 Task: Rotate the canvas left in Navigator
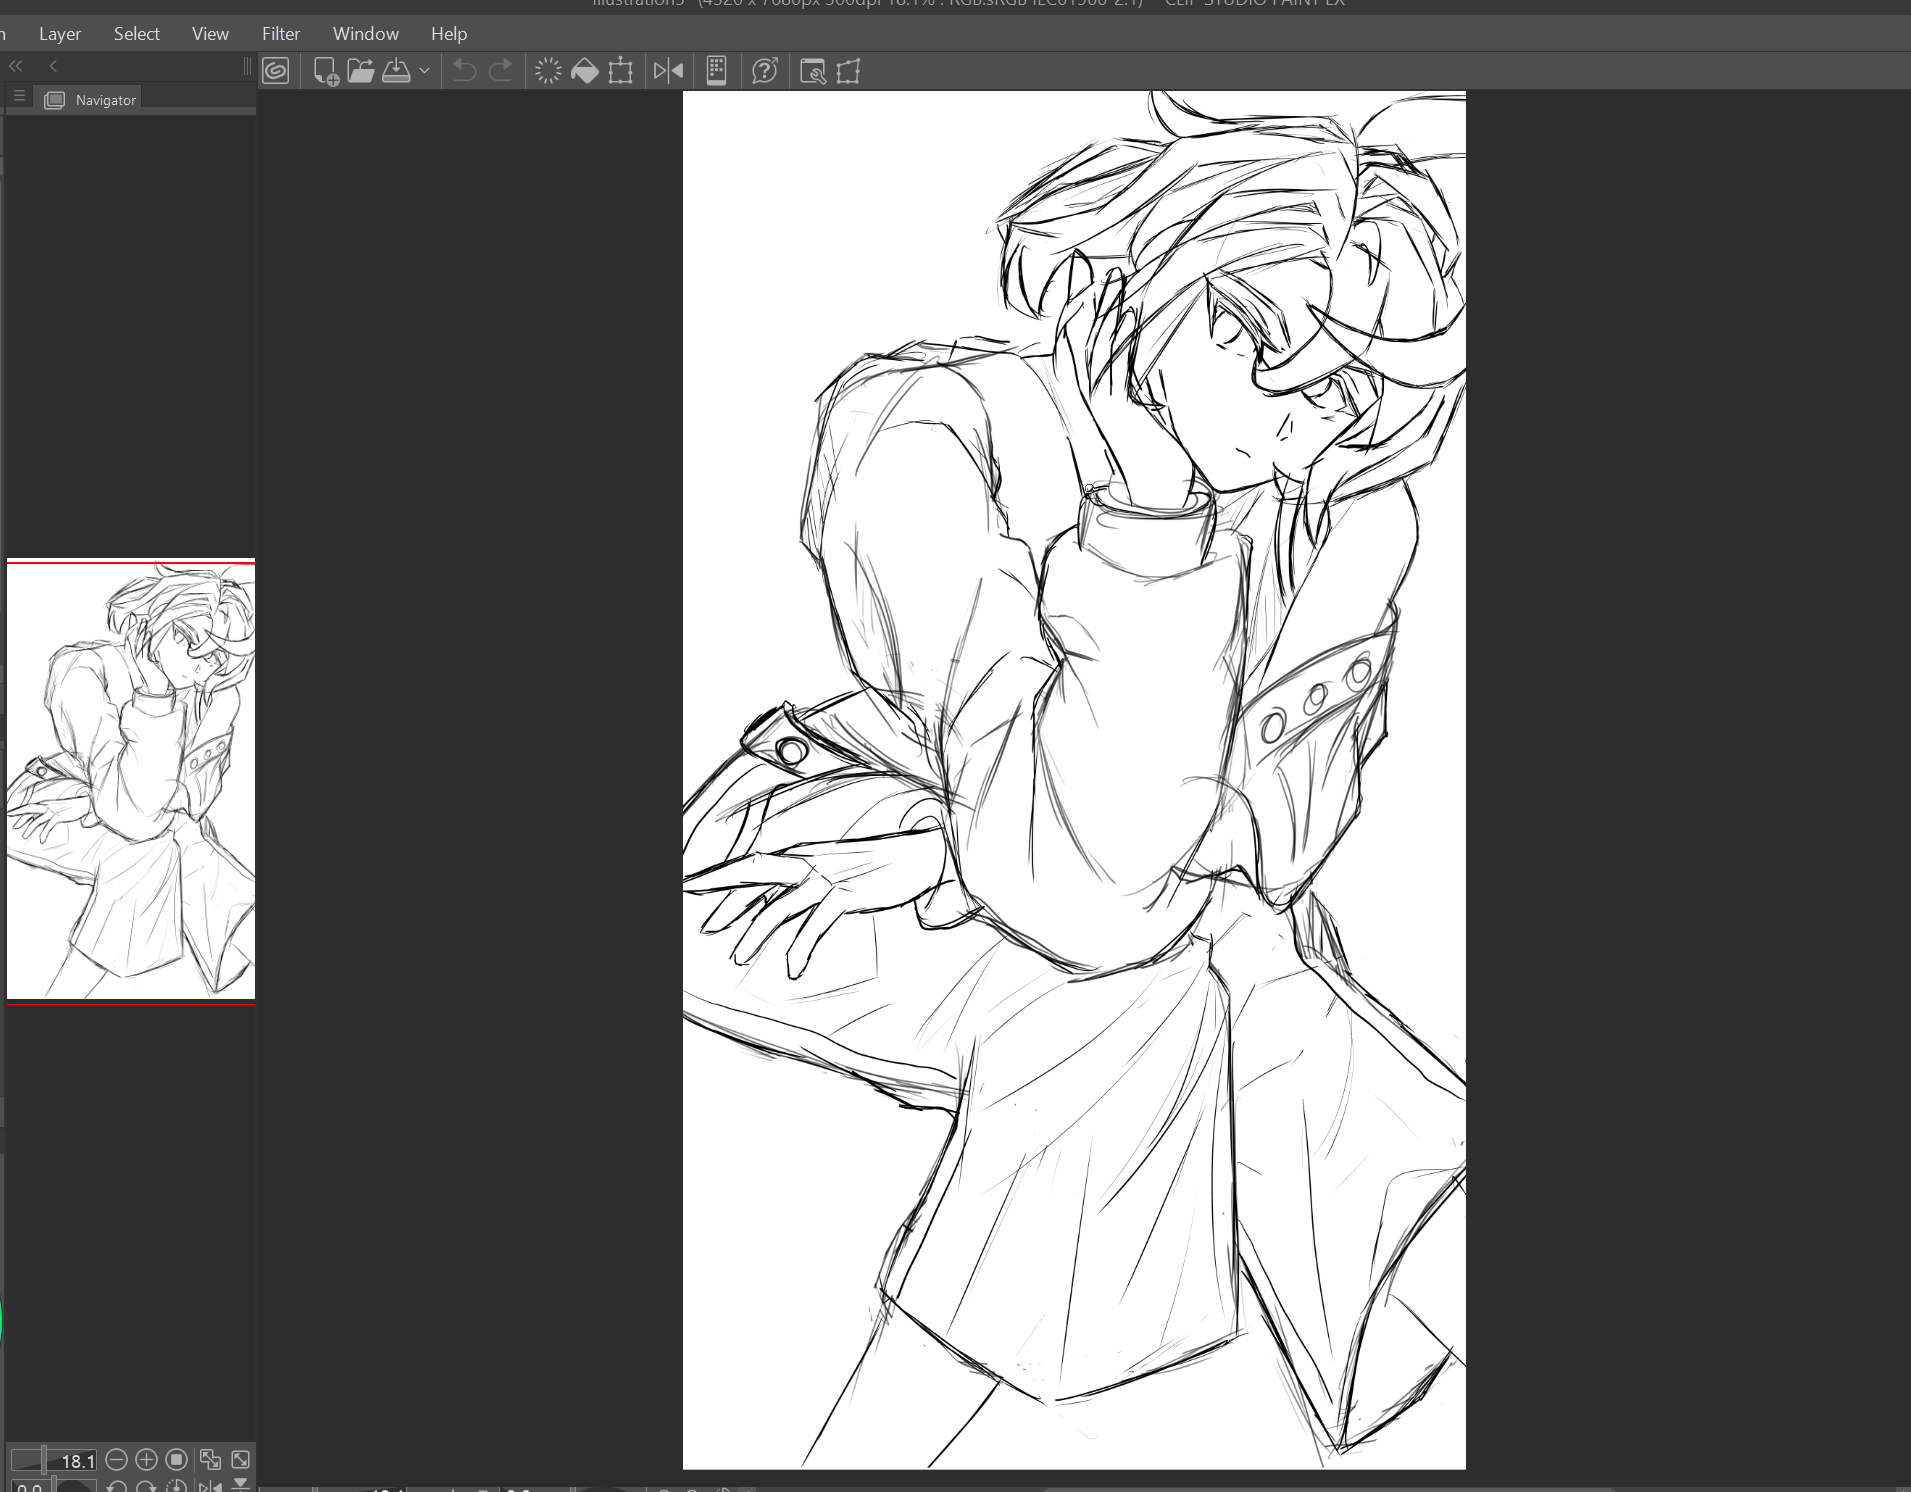116,1486
